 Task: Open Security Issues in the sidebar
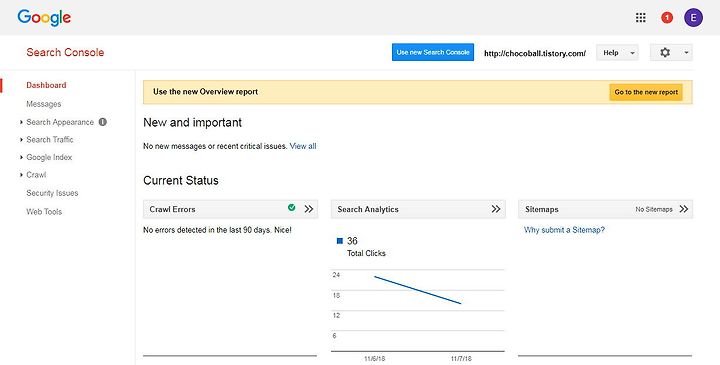pyautogui.click(x=52, y=193)
